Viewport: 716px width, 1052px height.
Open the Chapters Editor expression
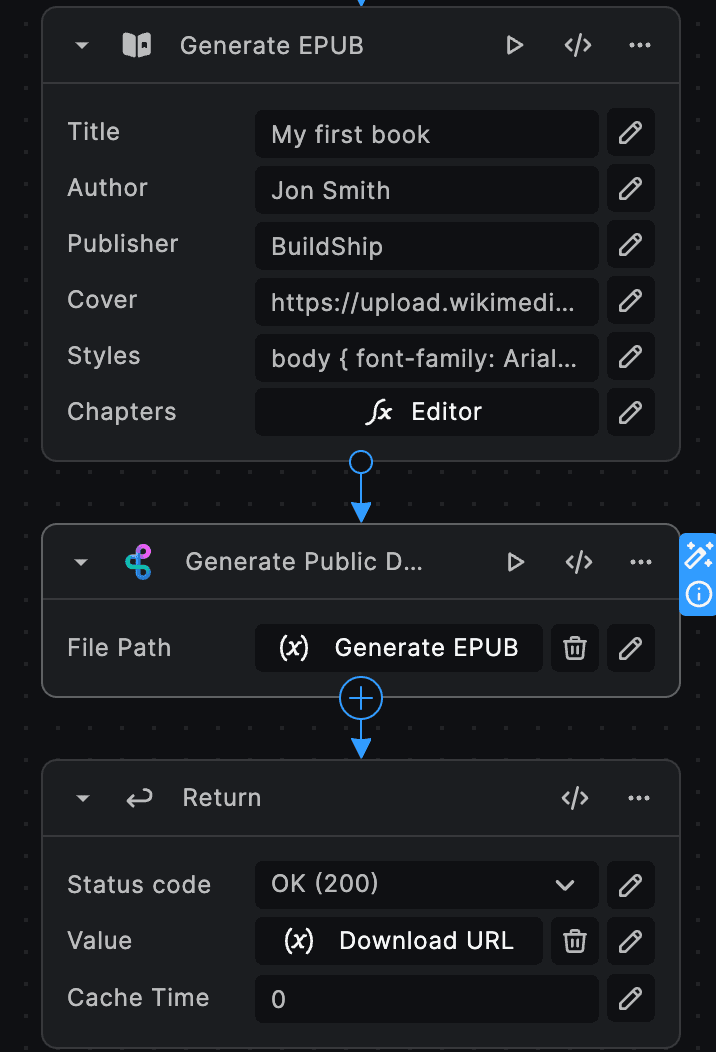(x=426, y=412)
